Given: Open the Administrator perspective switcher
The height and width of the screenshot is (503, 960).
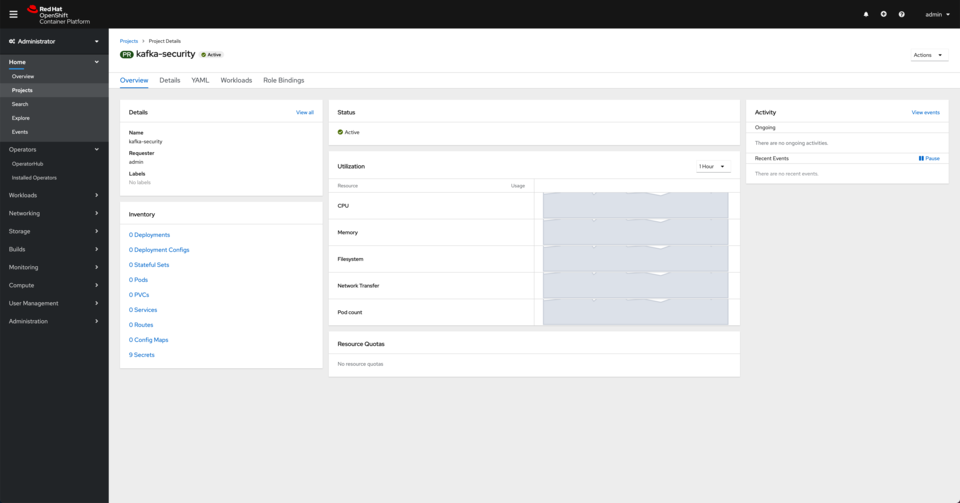Looking at the screenshot, I should tap(54, 42).
